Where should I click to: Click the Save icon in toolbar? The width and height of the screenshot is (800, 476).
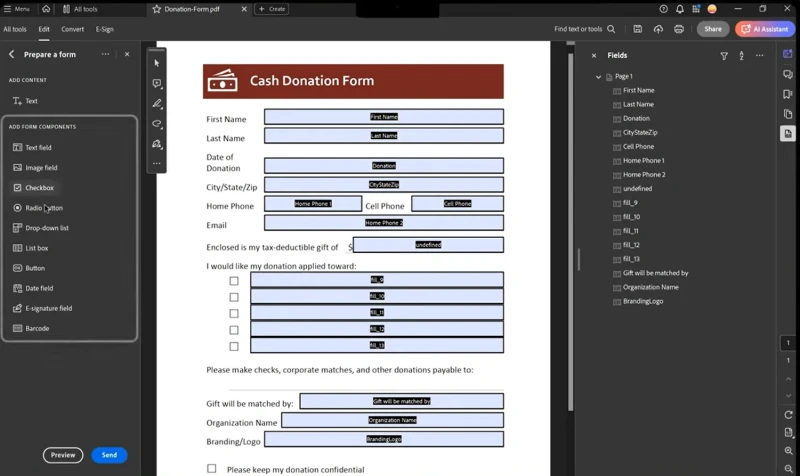(638, 29)
